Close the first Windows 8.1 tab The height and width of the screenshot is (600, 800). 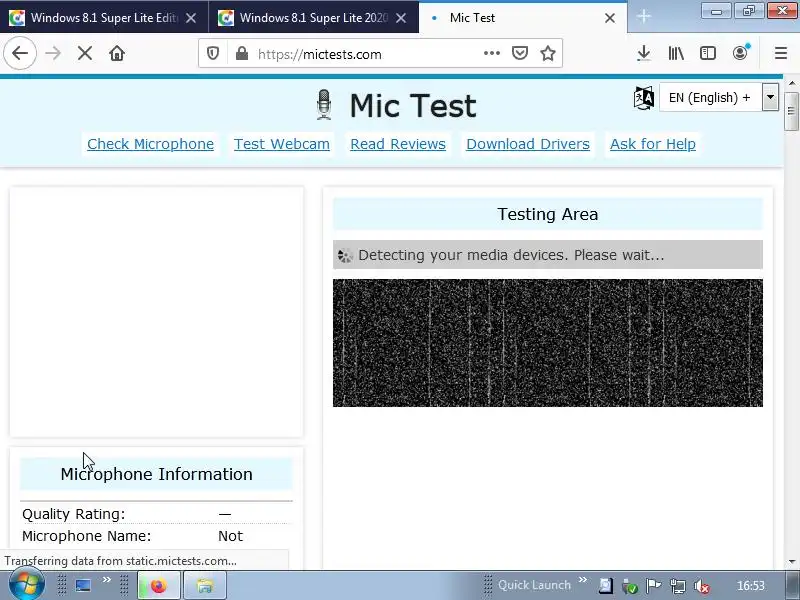coord(191,18)
